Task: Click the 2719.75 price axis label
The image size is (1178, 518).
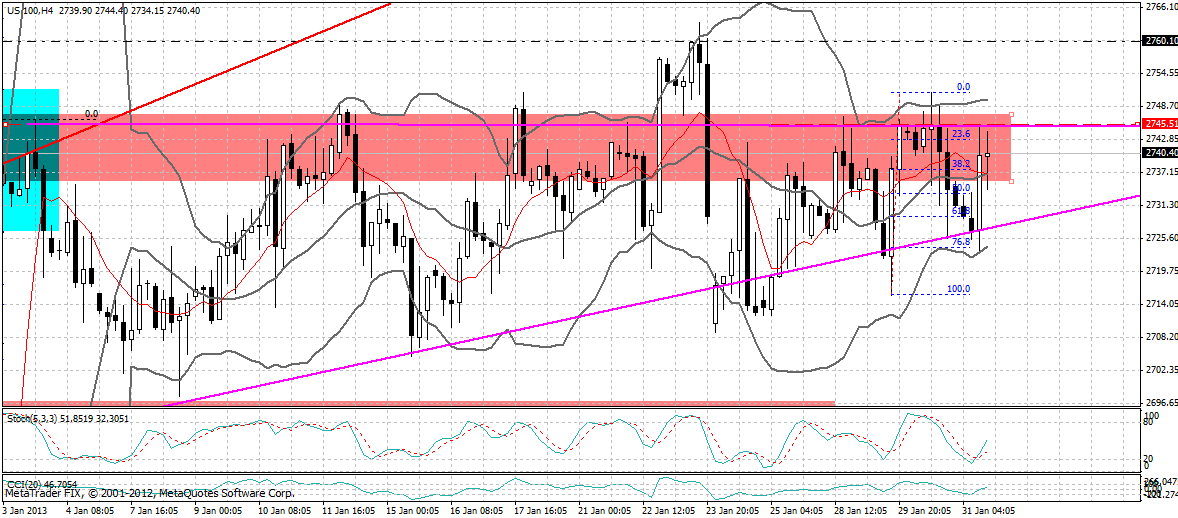Action: pyautogui.click(x=1161, y=271)
